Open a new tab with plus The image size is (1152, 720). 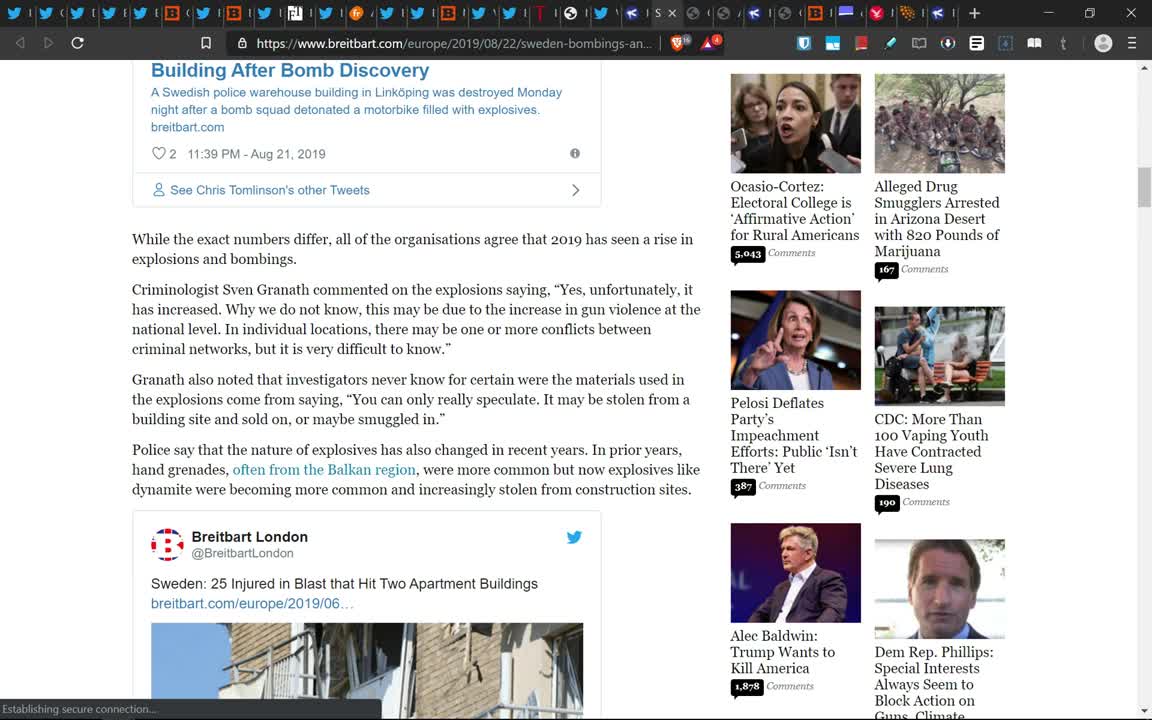pyautogui.click(x=974, y=13)
